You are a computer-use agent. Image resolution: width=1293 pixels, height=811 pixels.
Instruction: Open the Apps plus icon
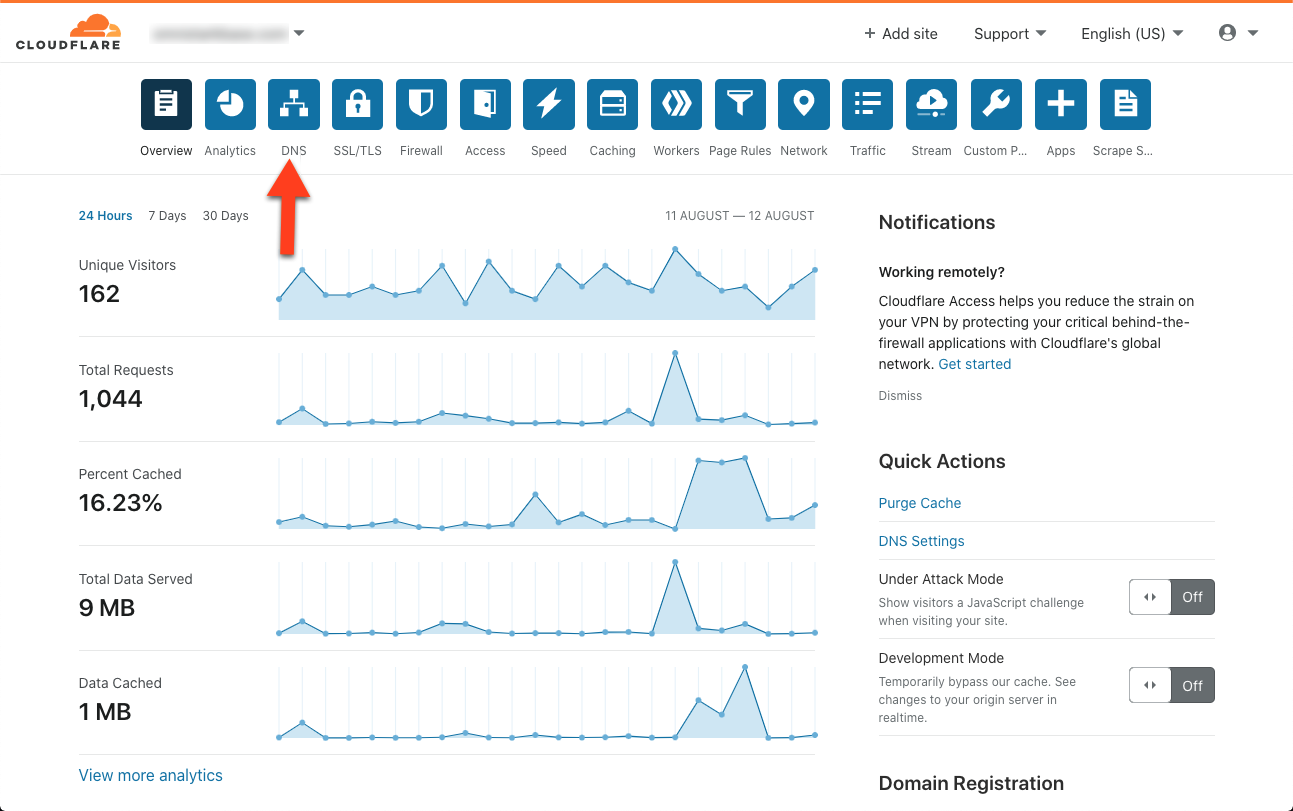(1060, 105)
